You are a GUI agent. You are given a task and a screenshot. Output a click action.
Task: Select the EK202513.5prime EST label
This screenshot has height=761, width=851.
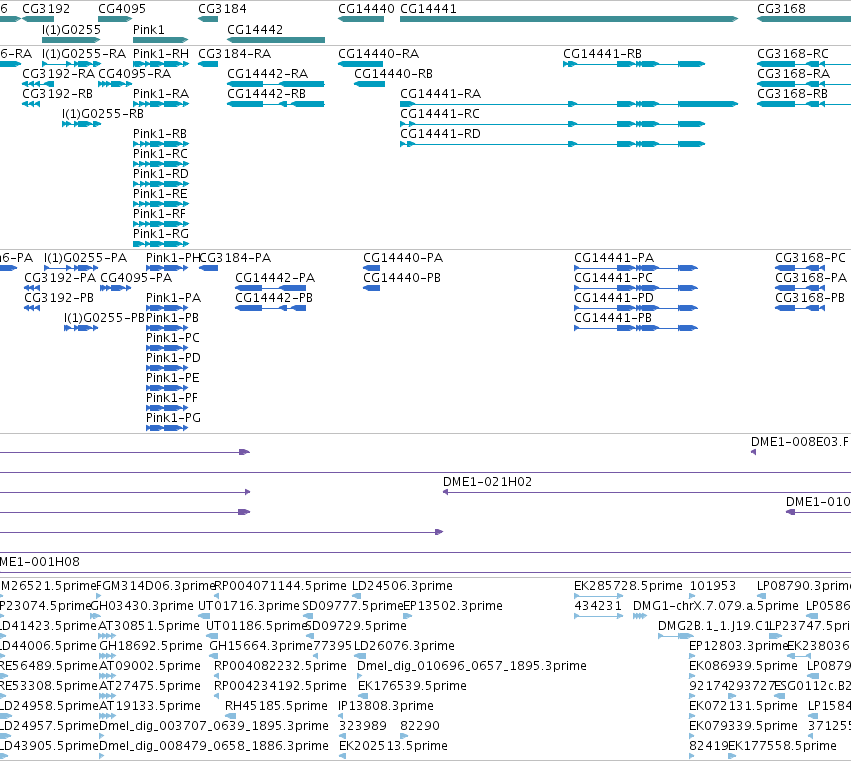click(393, 746)
